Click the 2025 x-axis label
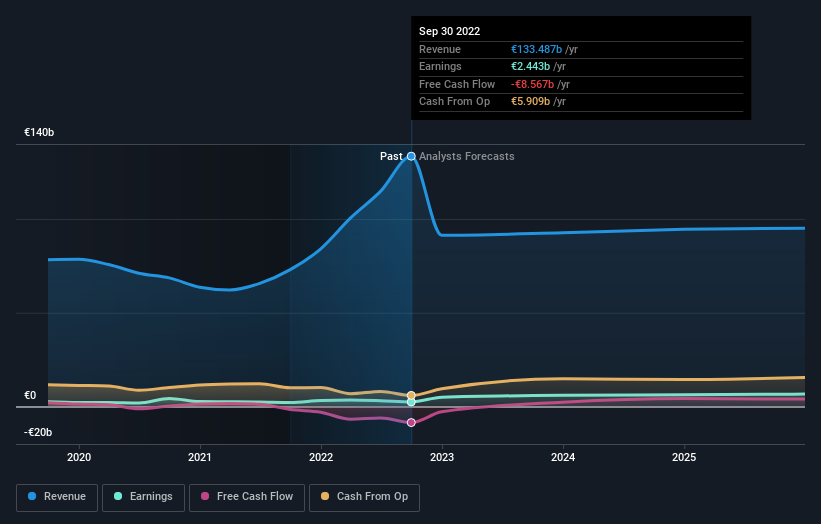Screen dimensions: 821x524 pos(684,457)
